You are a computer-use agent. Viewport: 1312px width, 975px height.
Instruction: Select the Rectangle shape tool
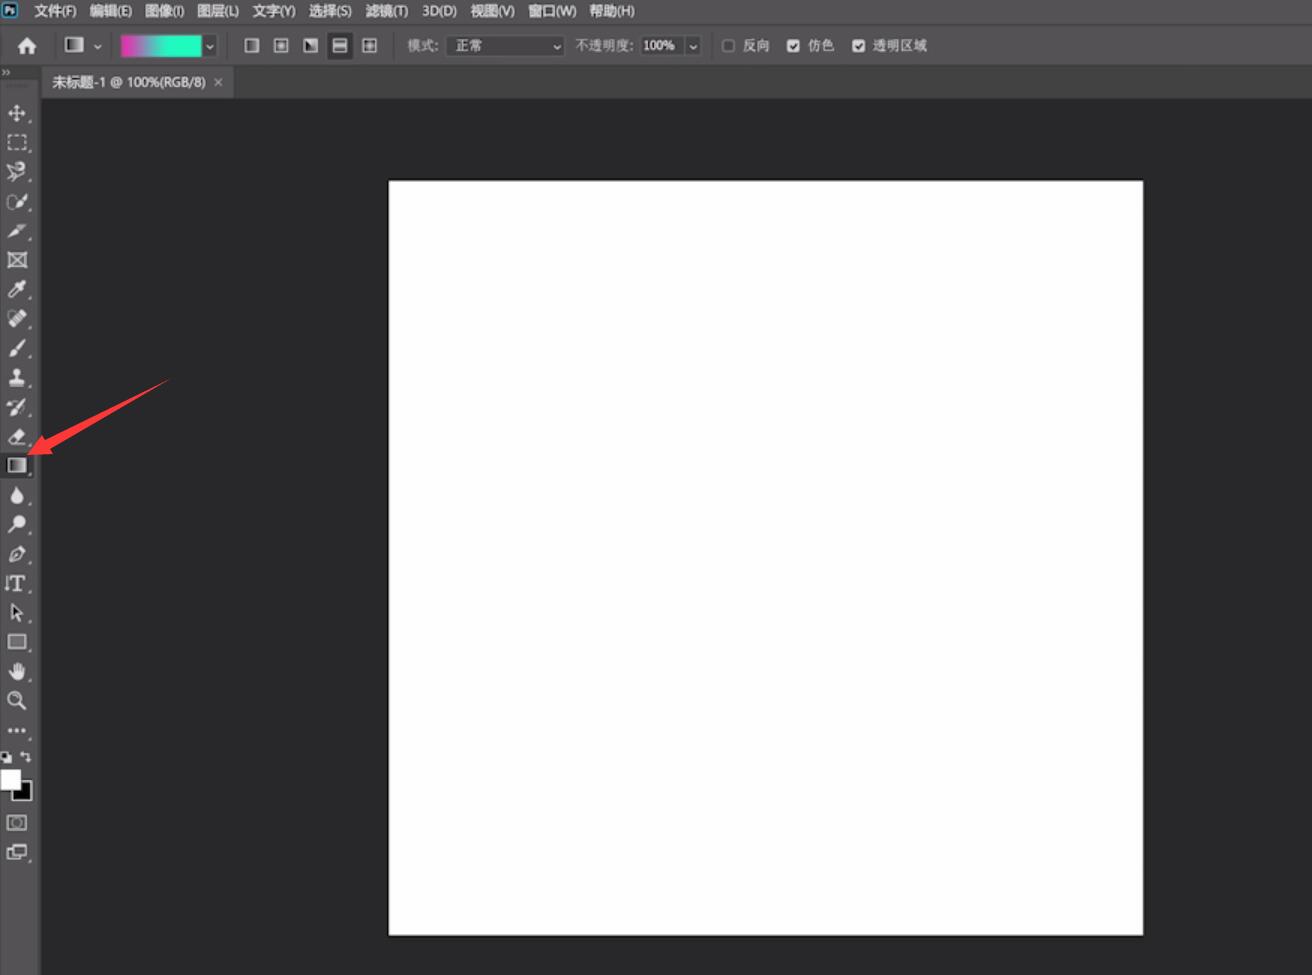tap(17, 642)
